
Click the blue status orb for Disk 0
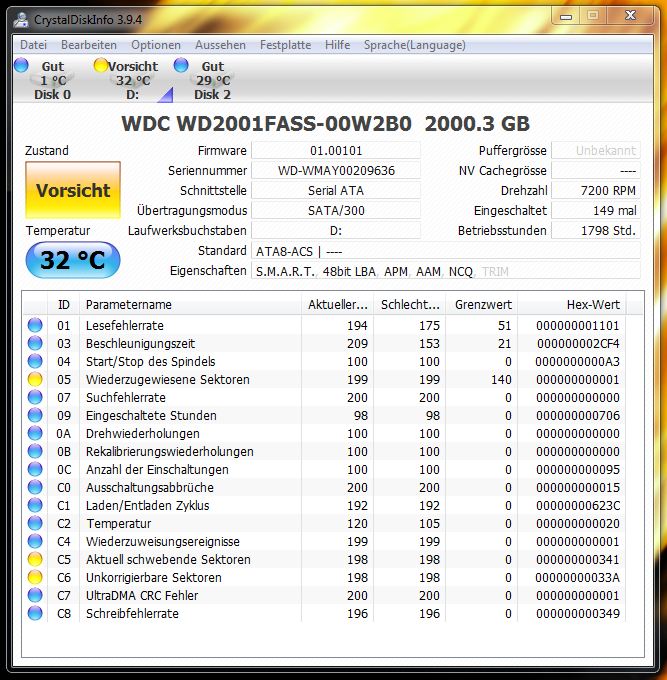click(x=21, y=65)
